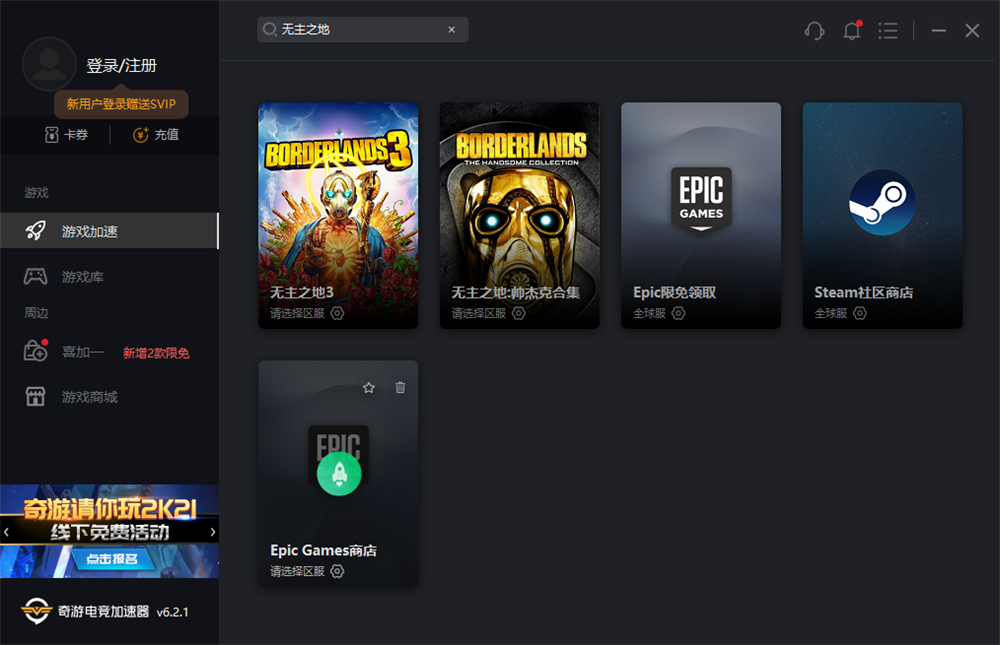Viewport: 1000px width, 645px height.
Task: Favorite Epic Games商店 with the star icon
Action: (x=369, y=387)
